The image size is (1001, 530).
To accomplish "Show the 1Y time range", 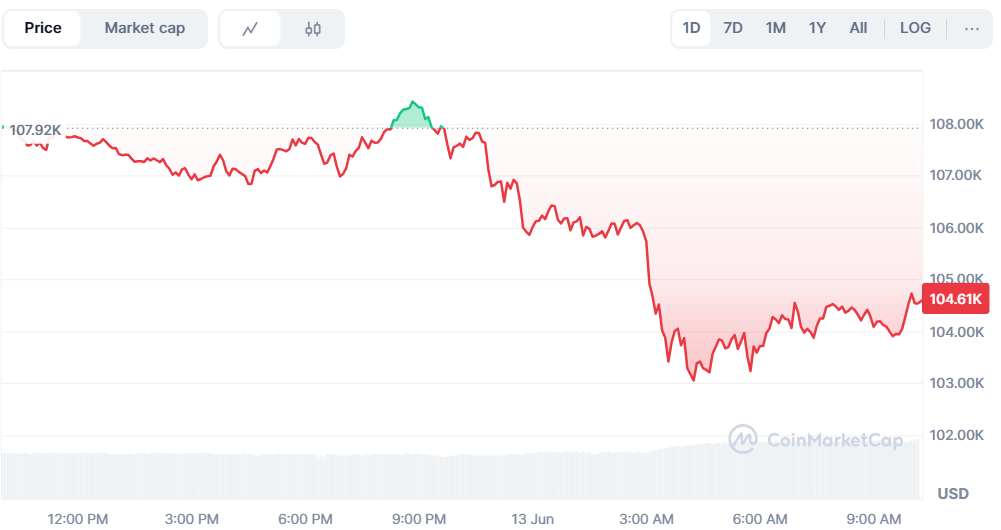I will click(817, 28).
